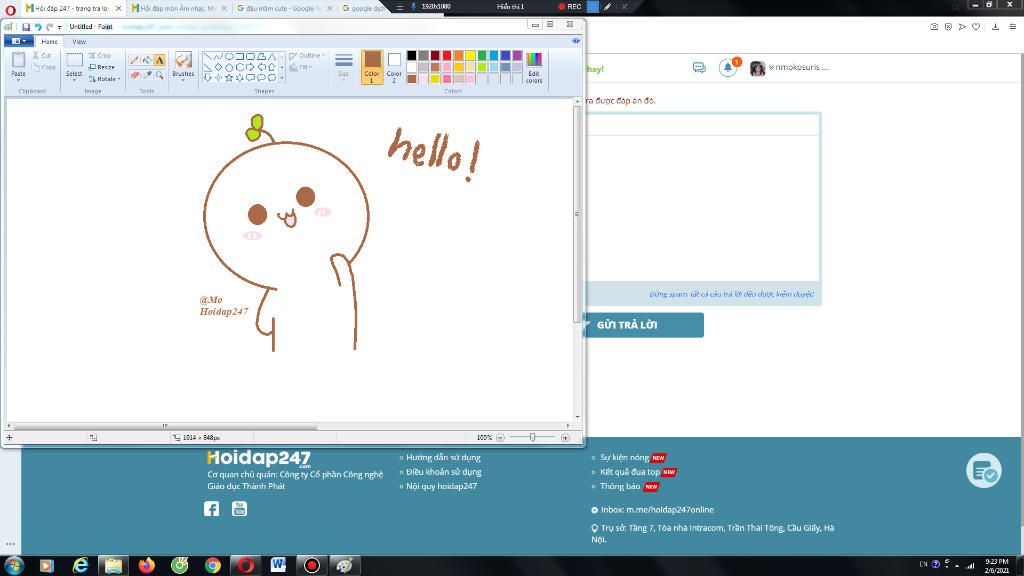
Task: Click Edit colors in Paint
Action: (x=534, y=67)
